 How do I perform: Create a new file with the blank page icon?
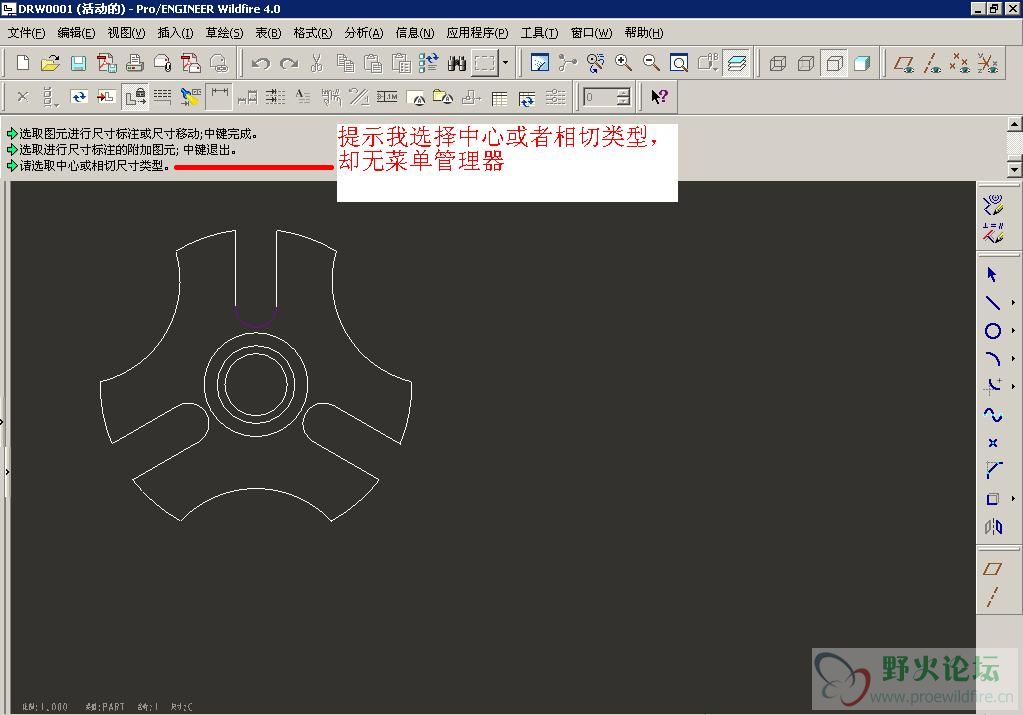(x=22, y=63)
